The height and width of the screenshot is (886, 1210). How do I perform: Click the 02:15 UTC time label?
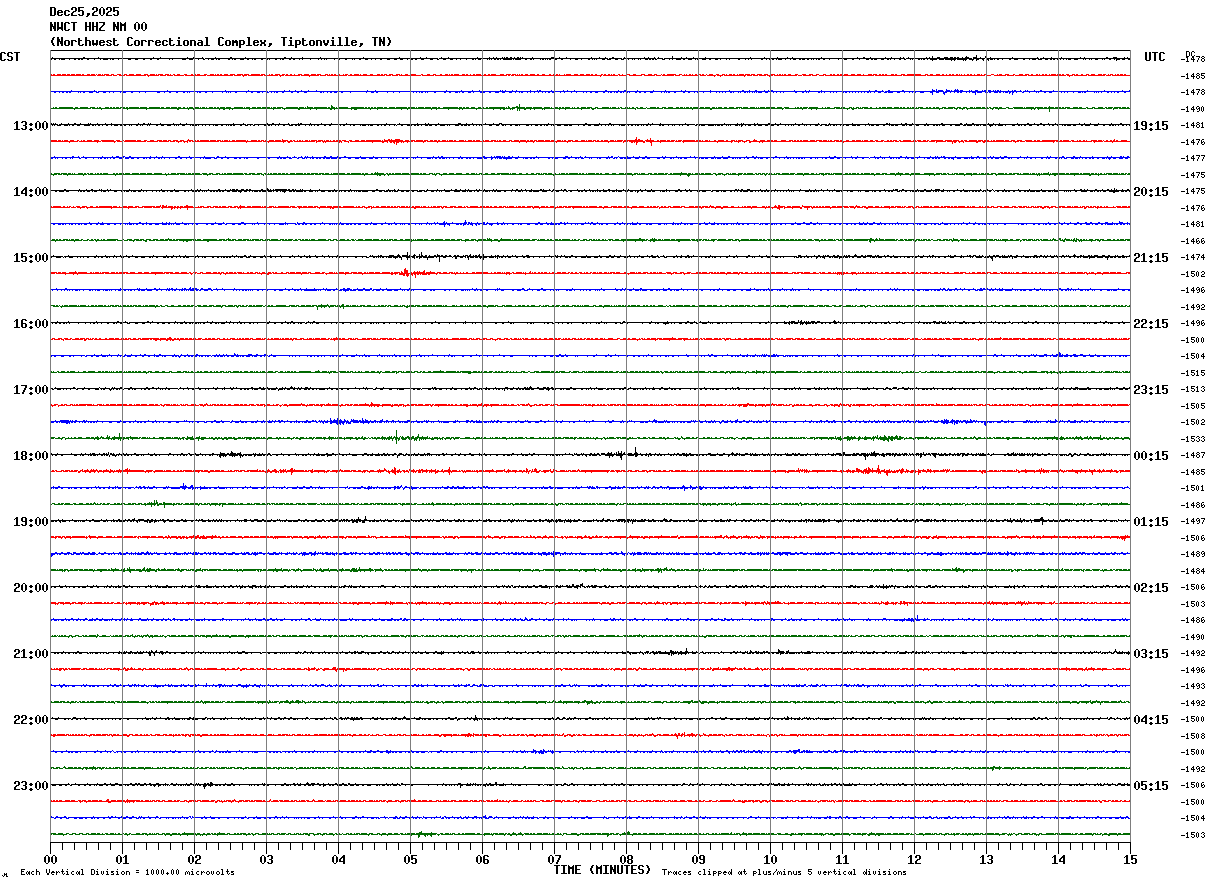pyautogui.click(x=1151, y=588)
